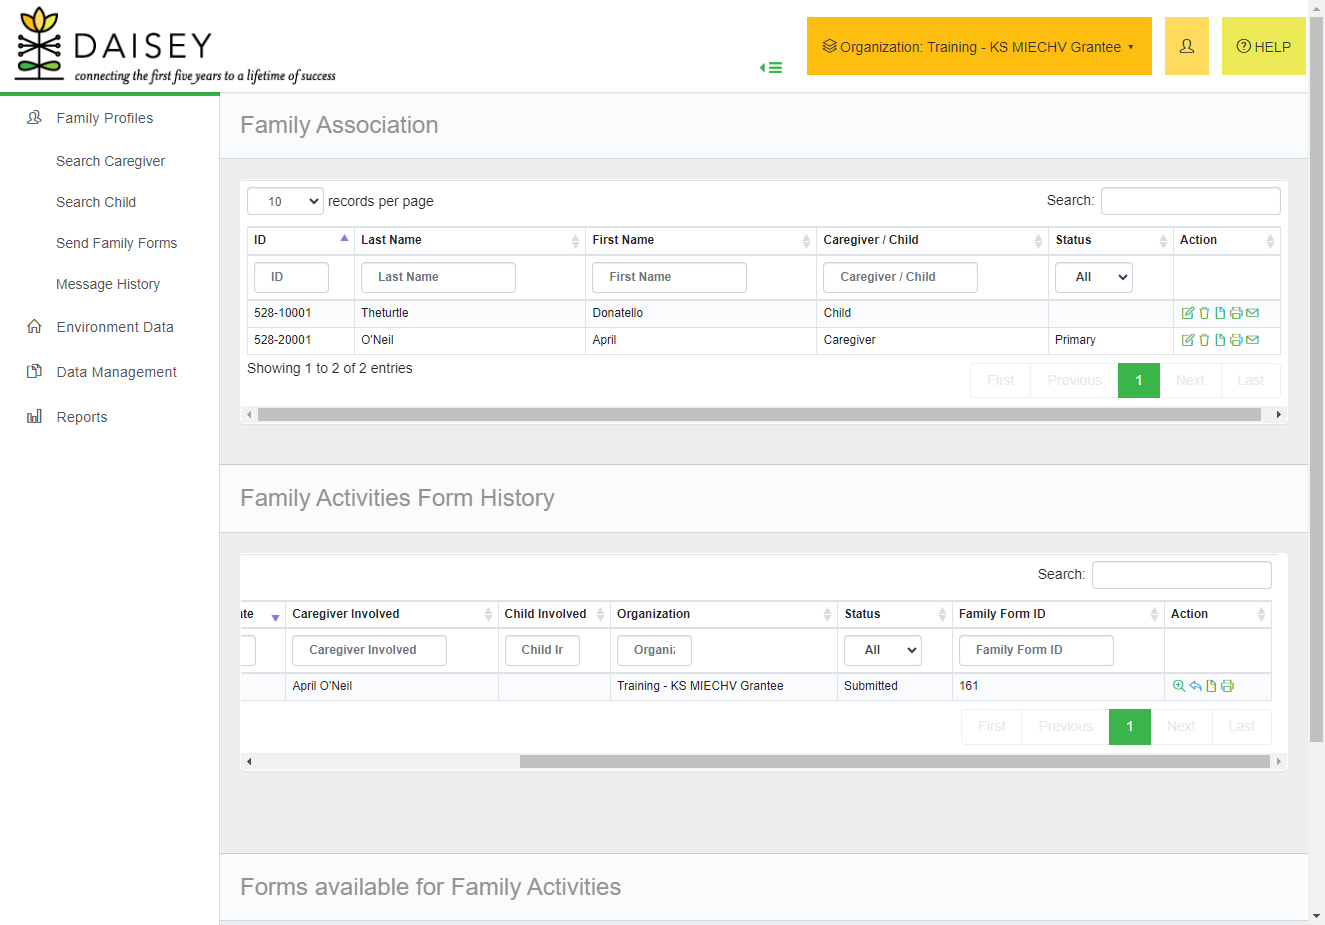Viewport: 1325px width, 925px height.
Task: Focus the Caregiver Involved filter field
Action: click(x=369, y=650)
